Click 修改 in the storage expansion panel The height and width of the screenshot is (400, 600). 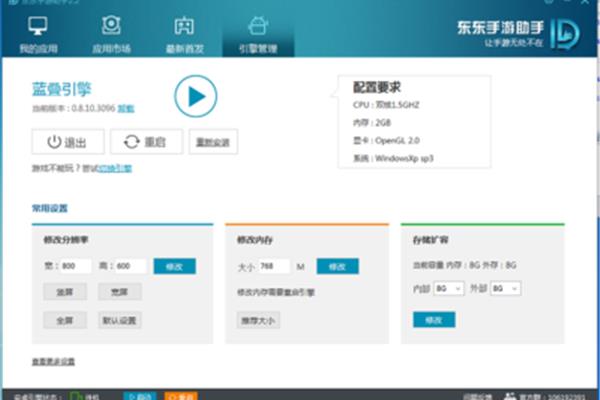coord(434,320)
